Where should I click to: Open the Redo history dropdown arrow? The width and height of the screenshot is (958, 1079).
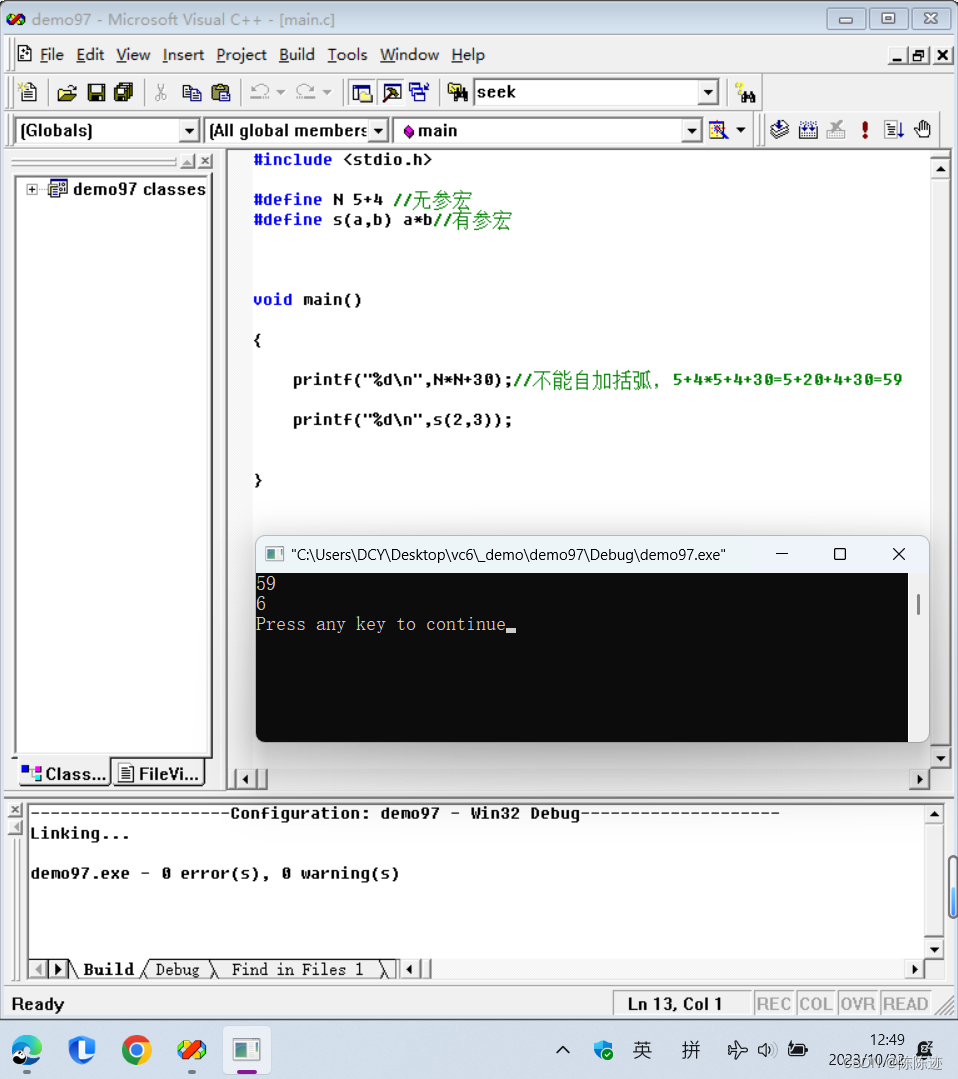327,92
